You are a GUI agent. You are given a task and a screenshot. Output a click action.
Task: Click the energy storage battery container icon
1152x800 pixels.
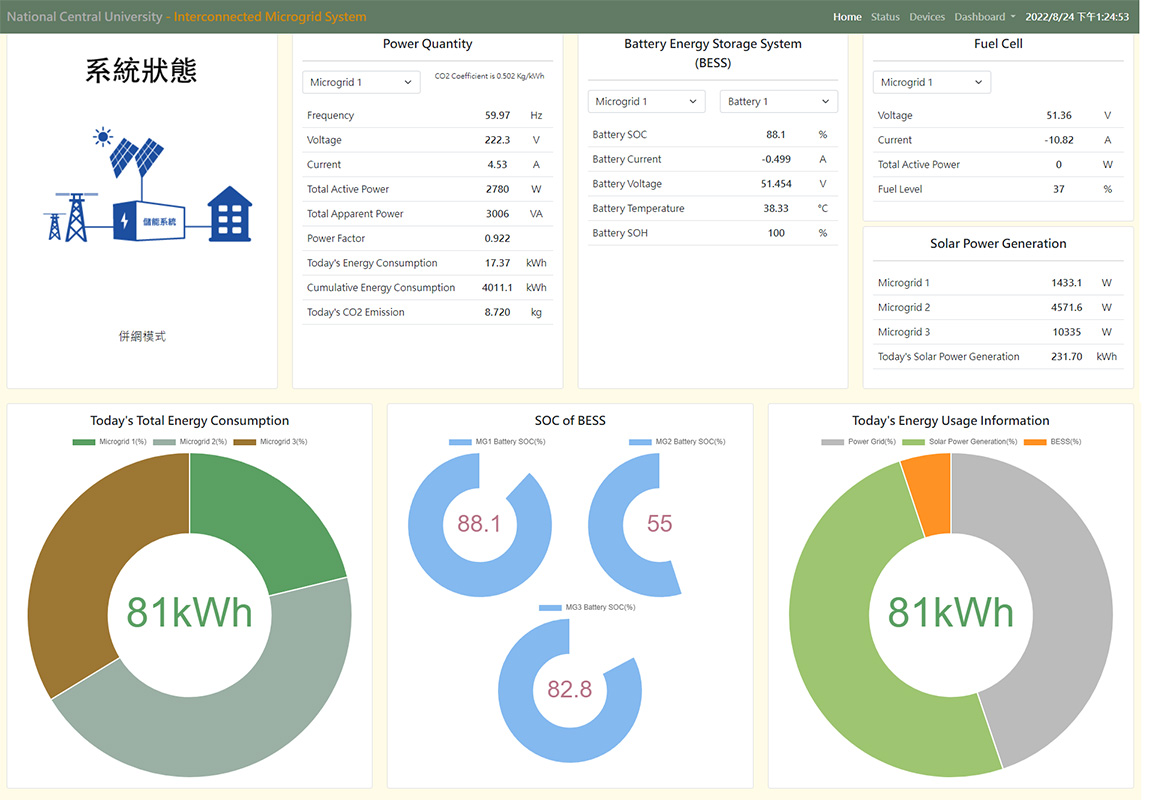(x=149, y=221)
